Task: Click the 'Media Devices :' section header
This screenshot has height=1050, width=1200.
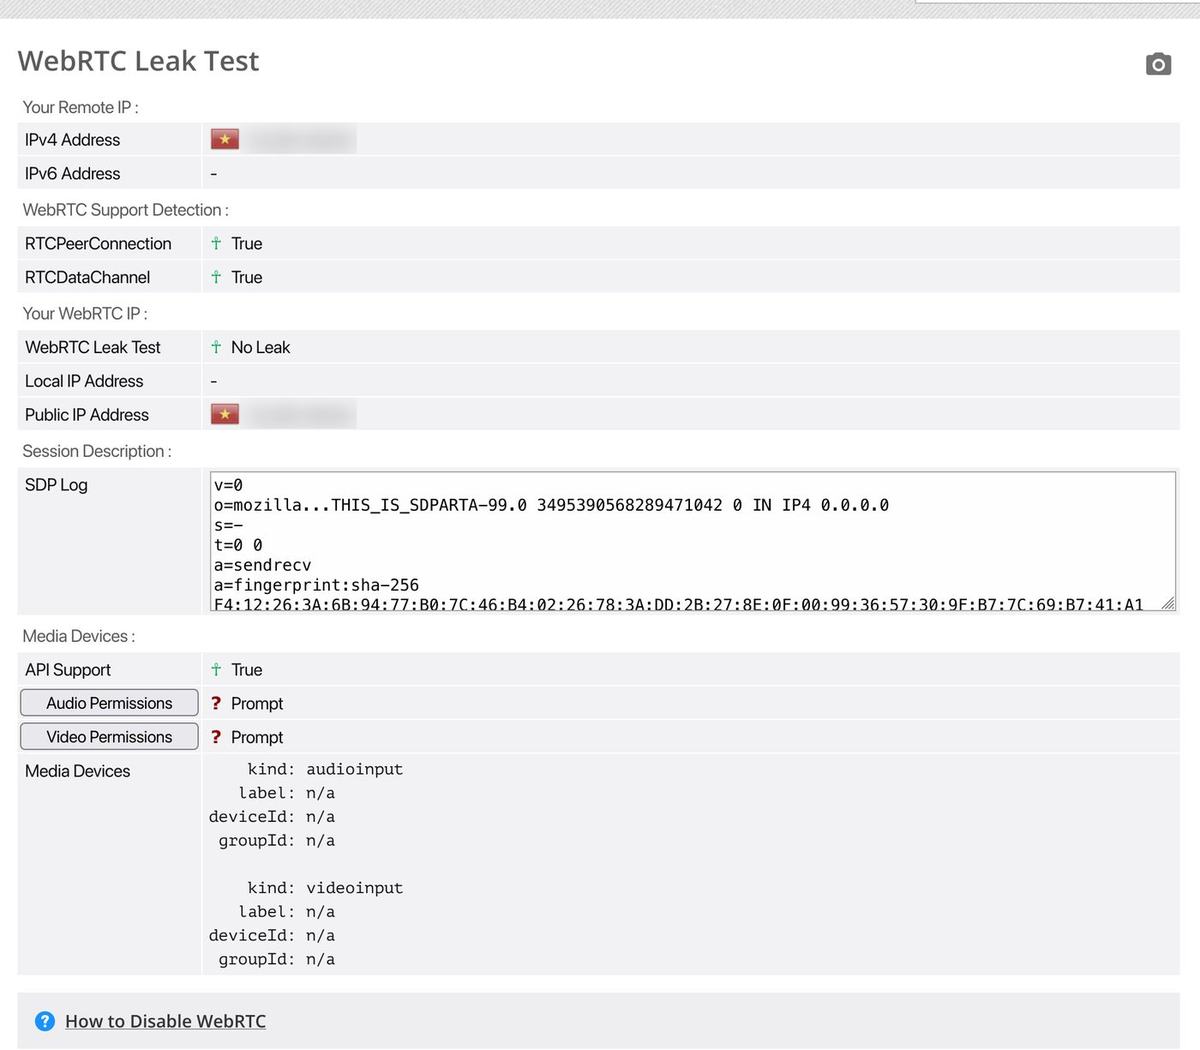Action: [79, 636]
